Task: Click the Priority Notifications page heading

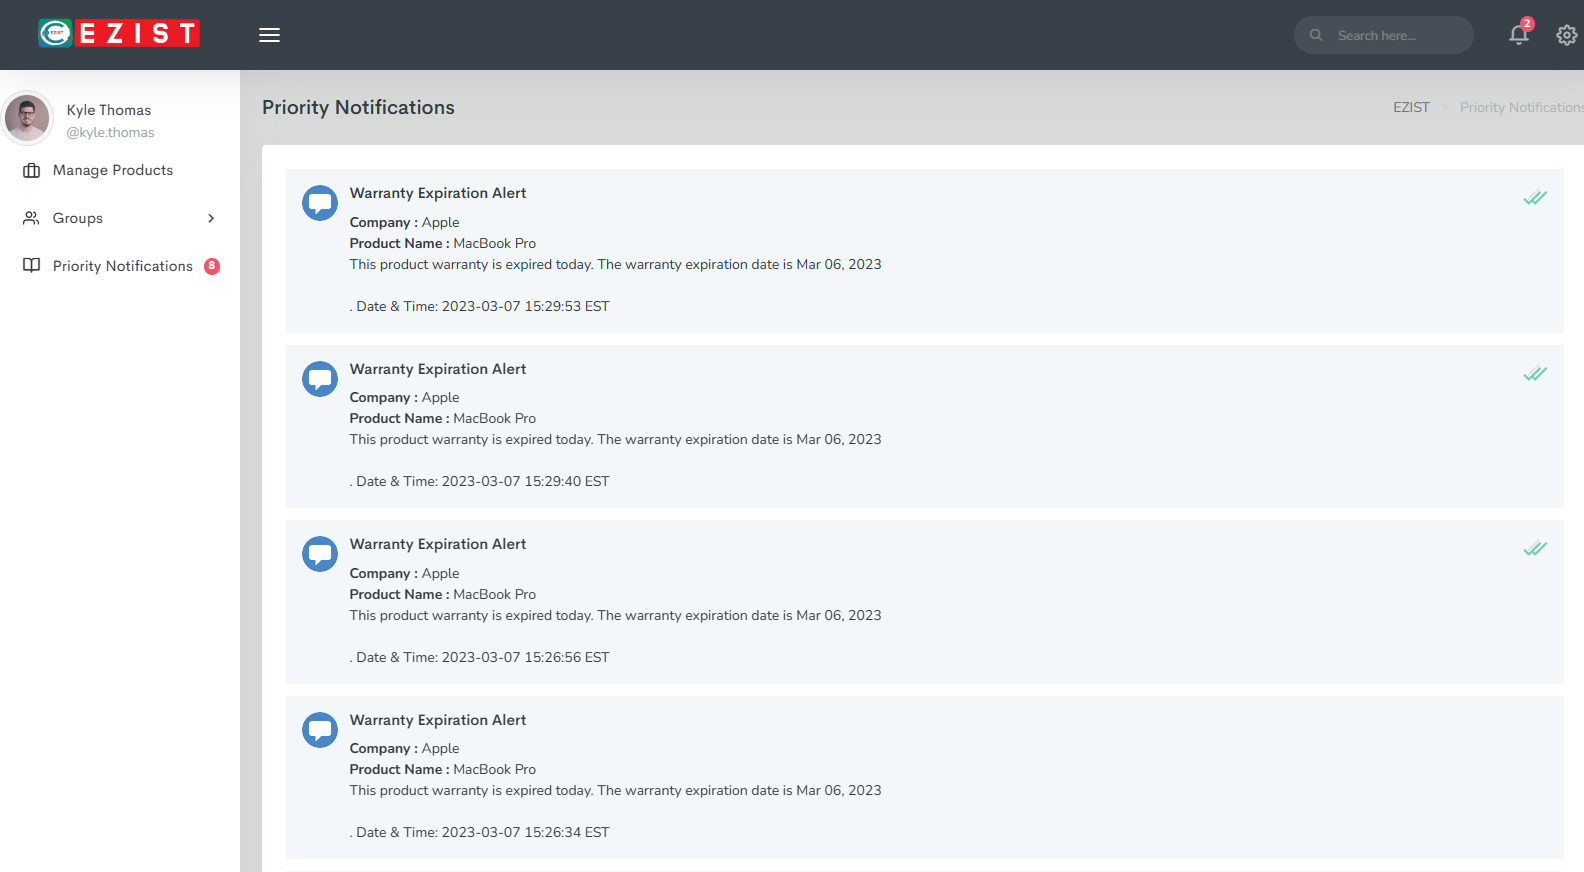Action: pos(358,107)
